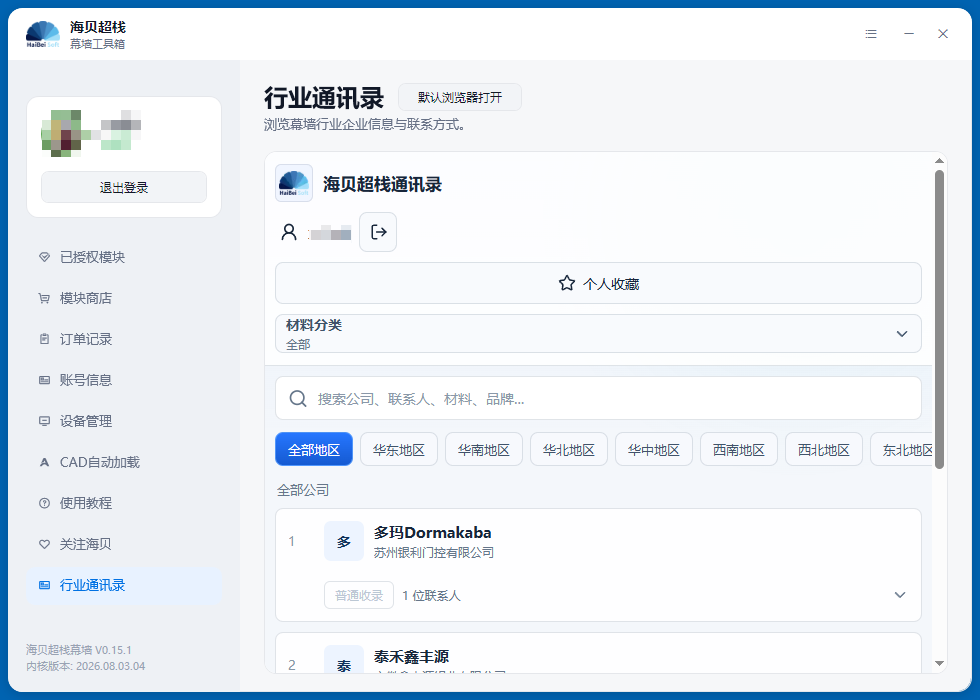Click 内核版本: 2026.08.03.04 text
Image resolution: width=980 pixels, height=700 pixels.
(x=86, y=666)
